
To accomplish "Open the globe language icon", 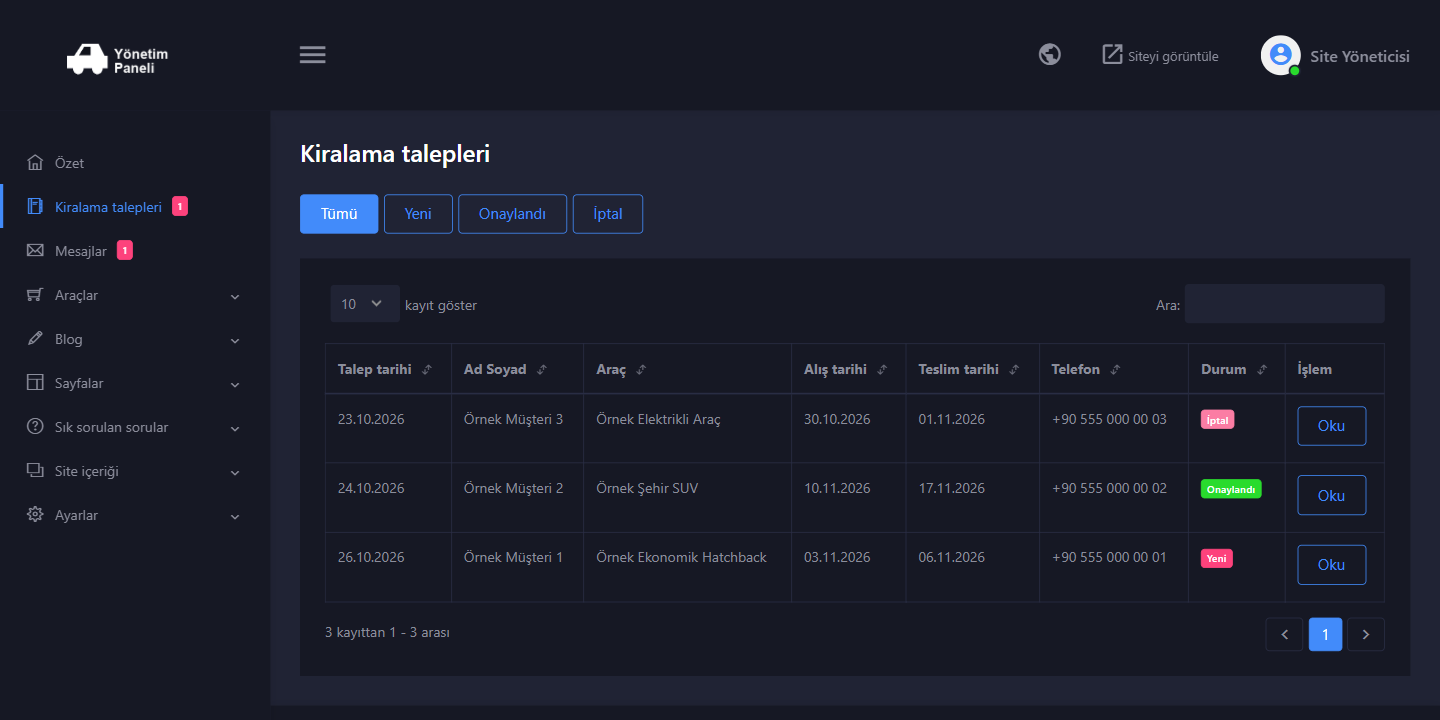I will pos(1050,54).
